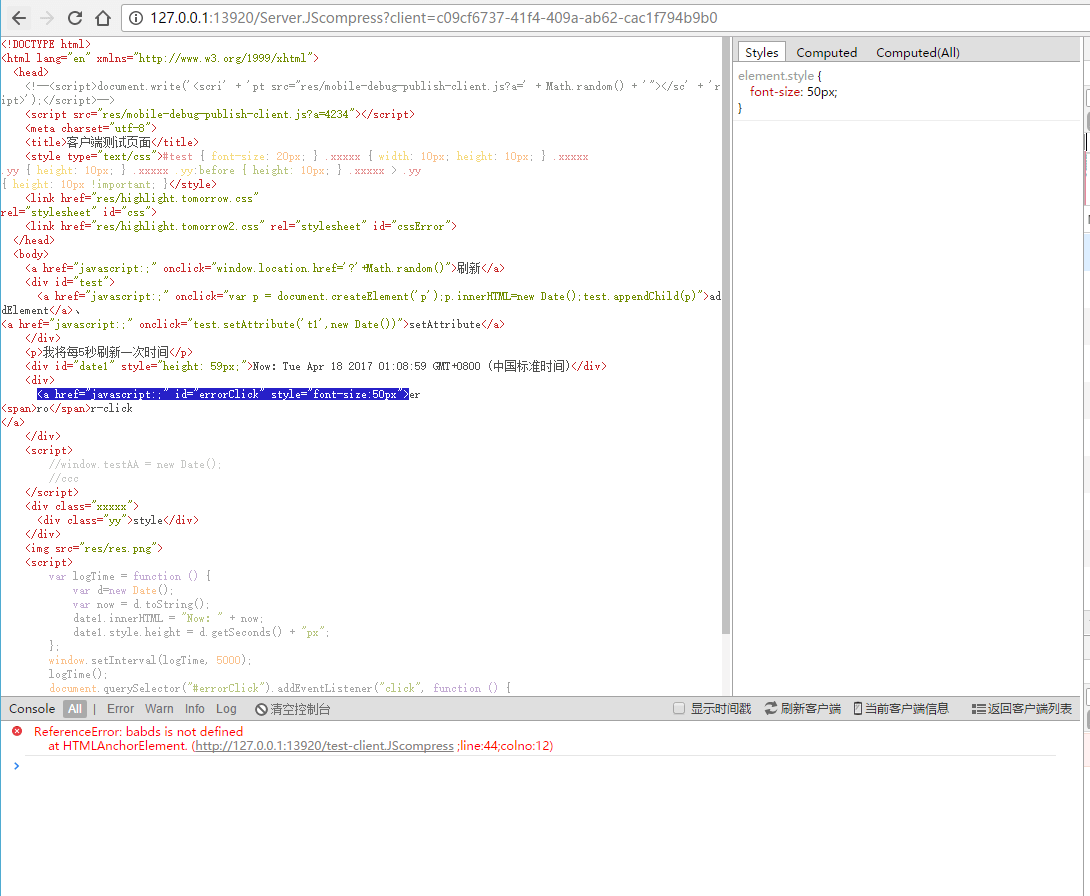Select the script src mobile-debug-publish-client.js?a=4234 line

(x=220, y=114)
